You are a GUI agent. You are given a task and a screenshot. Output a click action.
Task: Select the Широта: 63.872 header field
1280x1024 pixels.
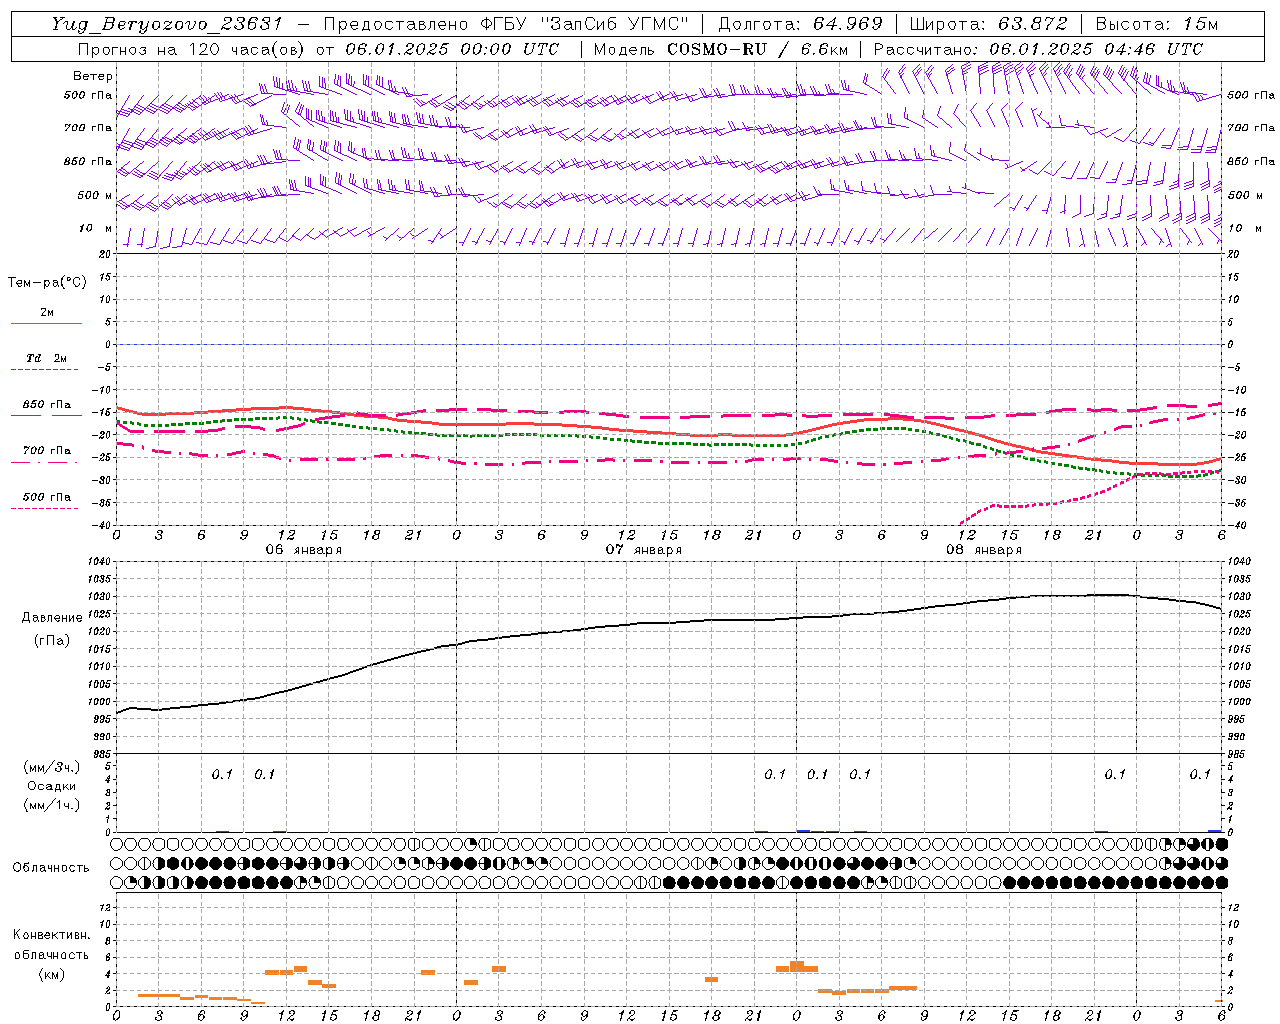pyautogui.click(x=988, y=24)
